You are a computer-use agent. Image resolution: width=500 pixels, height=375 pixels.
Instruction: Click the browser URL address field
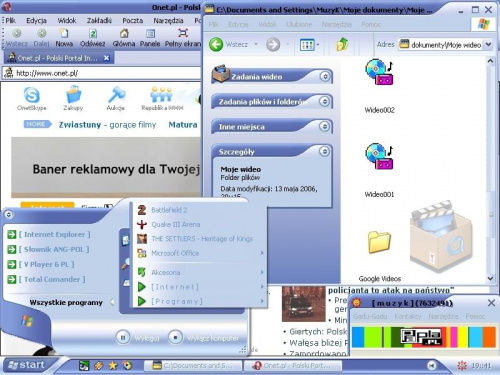tap(102, 73)
